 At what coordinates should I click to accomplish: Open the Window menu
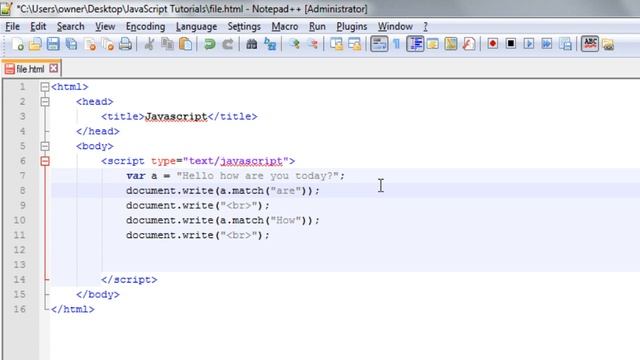pos(395,27)
